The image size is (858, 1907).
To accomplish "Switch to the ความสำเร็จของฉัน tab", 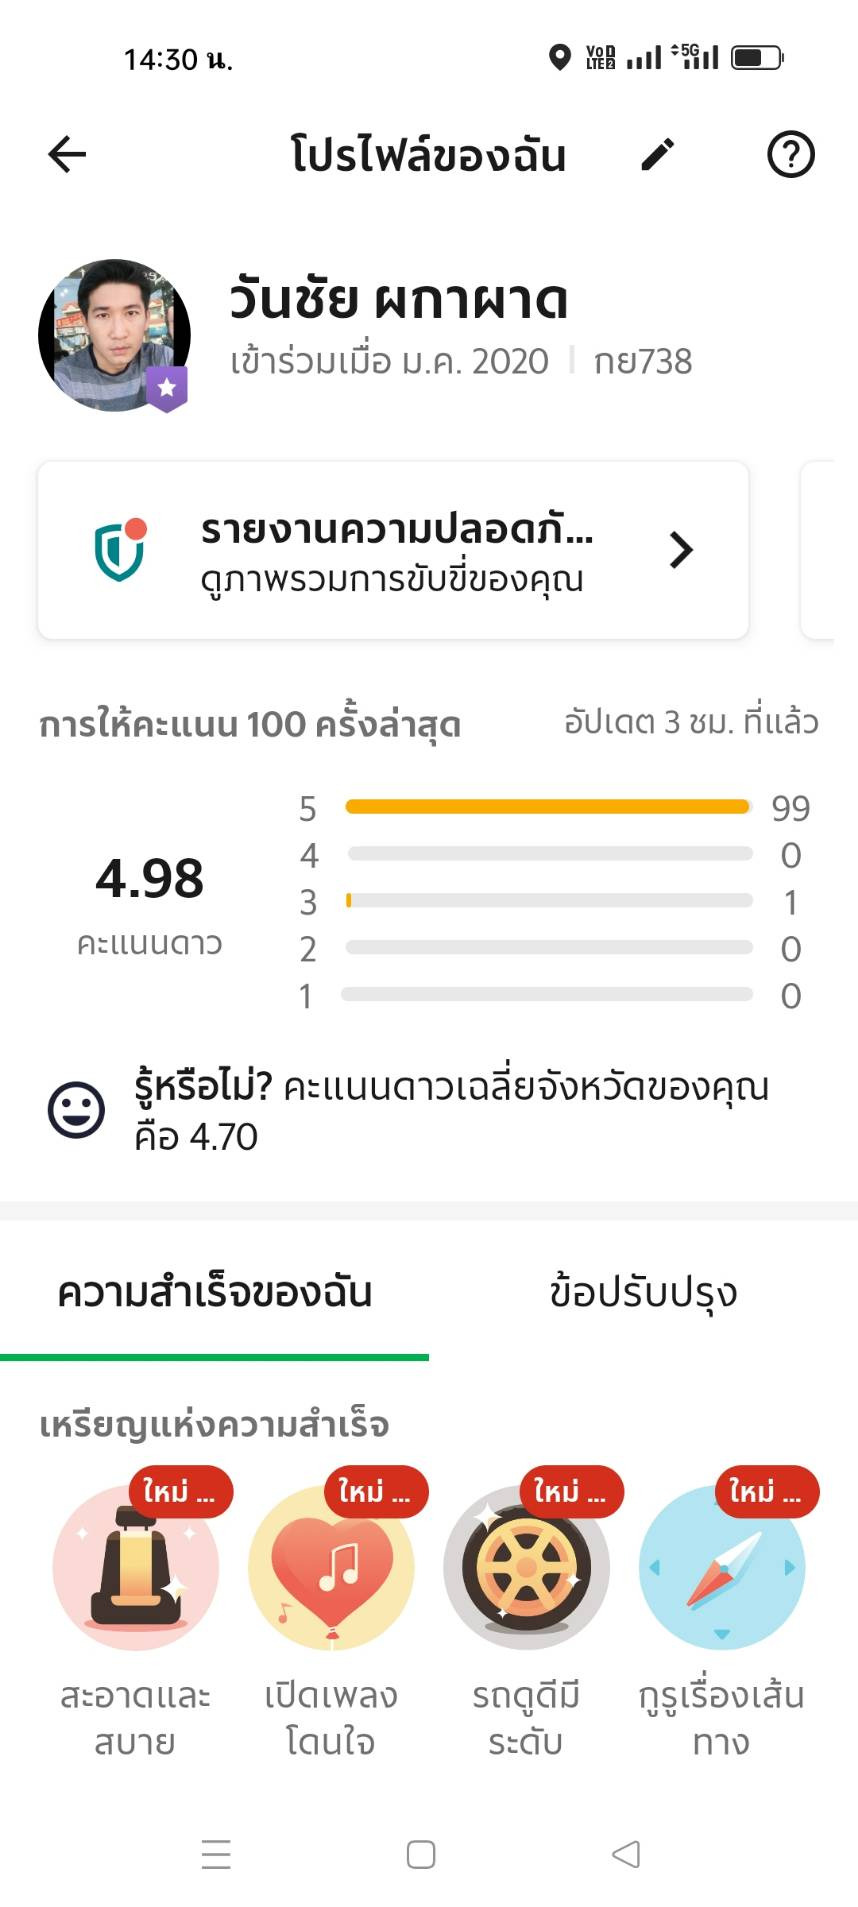I will point(214,1292).
